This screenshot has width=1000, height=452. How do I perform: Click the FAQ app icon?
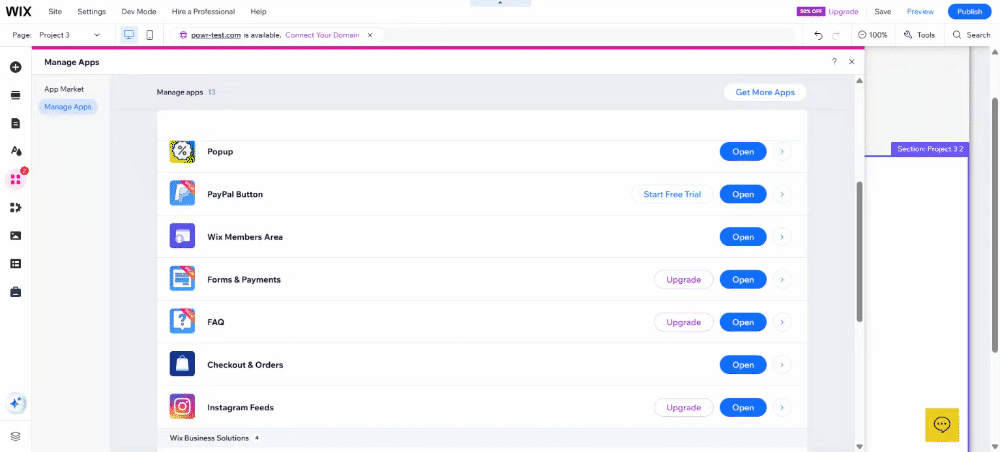click(182, 321)
